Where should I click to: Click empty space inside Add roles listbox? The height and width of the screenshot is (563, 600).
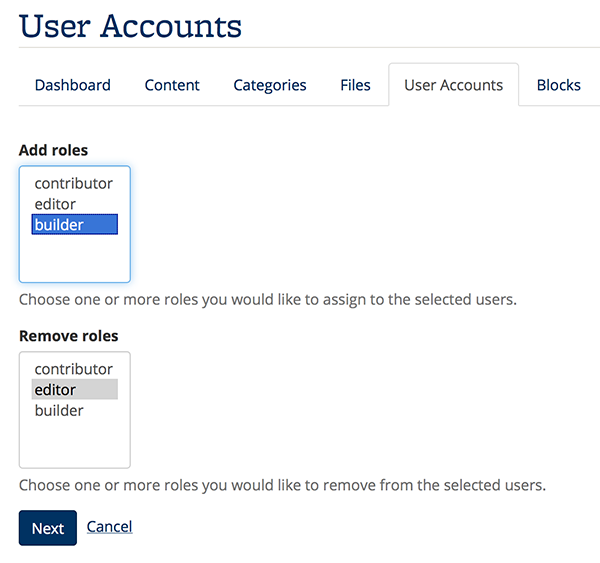75,258
